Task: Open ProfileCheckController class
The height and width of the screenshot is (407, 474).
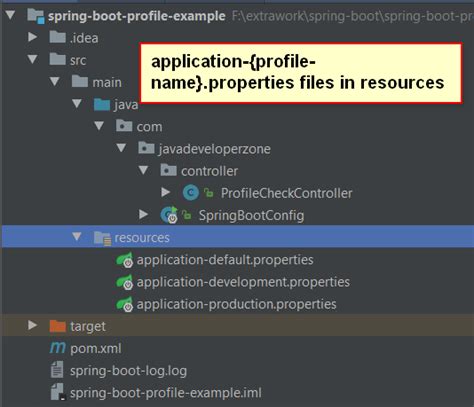Action: click(287, 193)
